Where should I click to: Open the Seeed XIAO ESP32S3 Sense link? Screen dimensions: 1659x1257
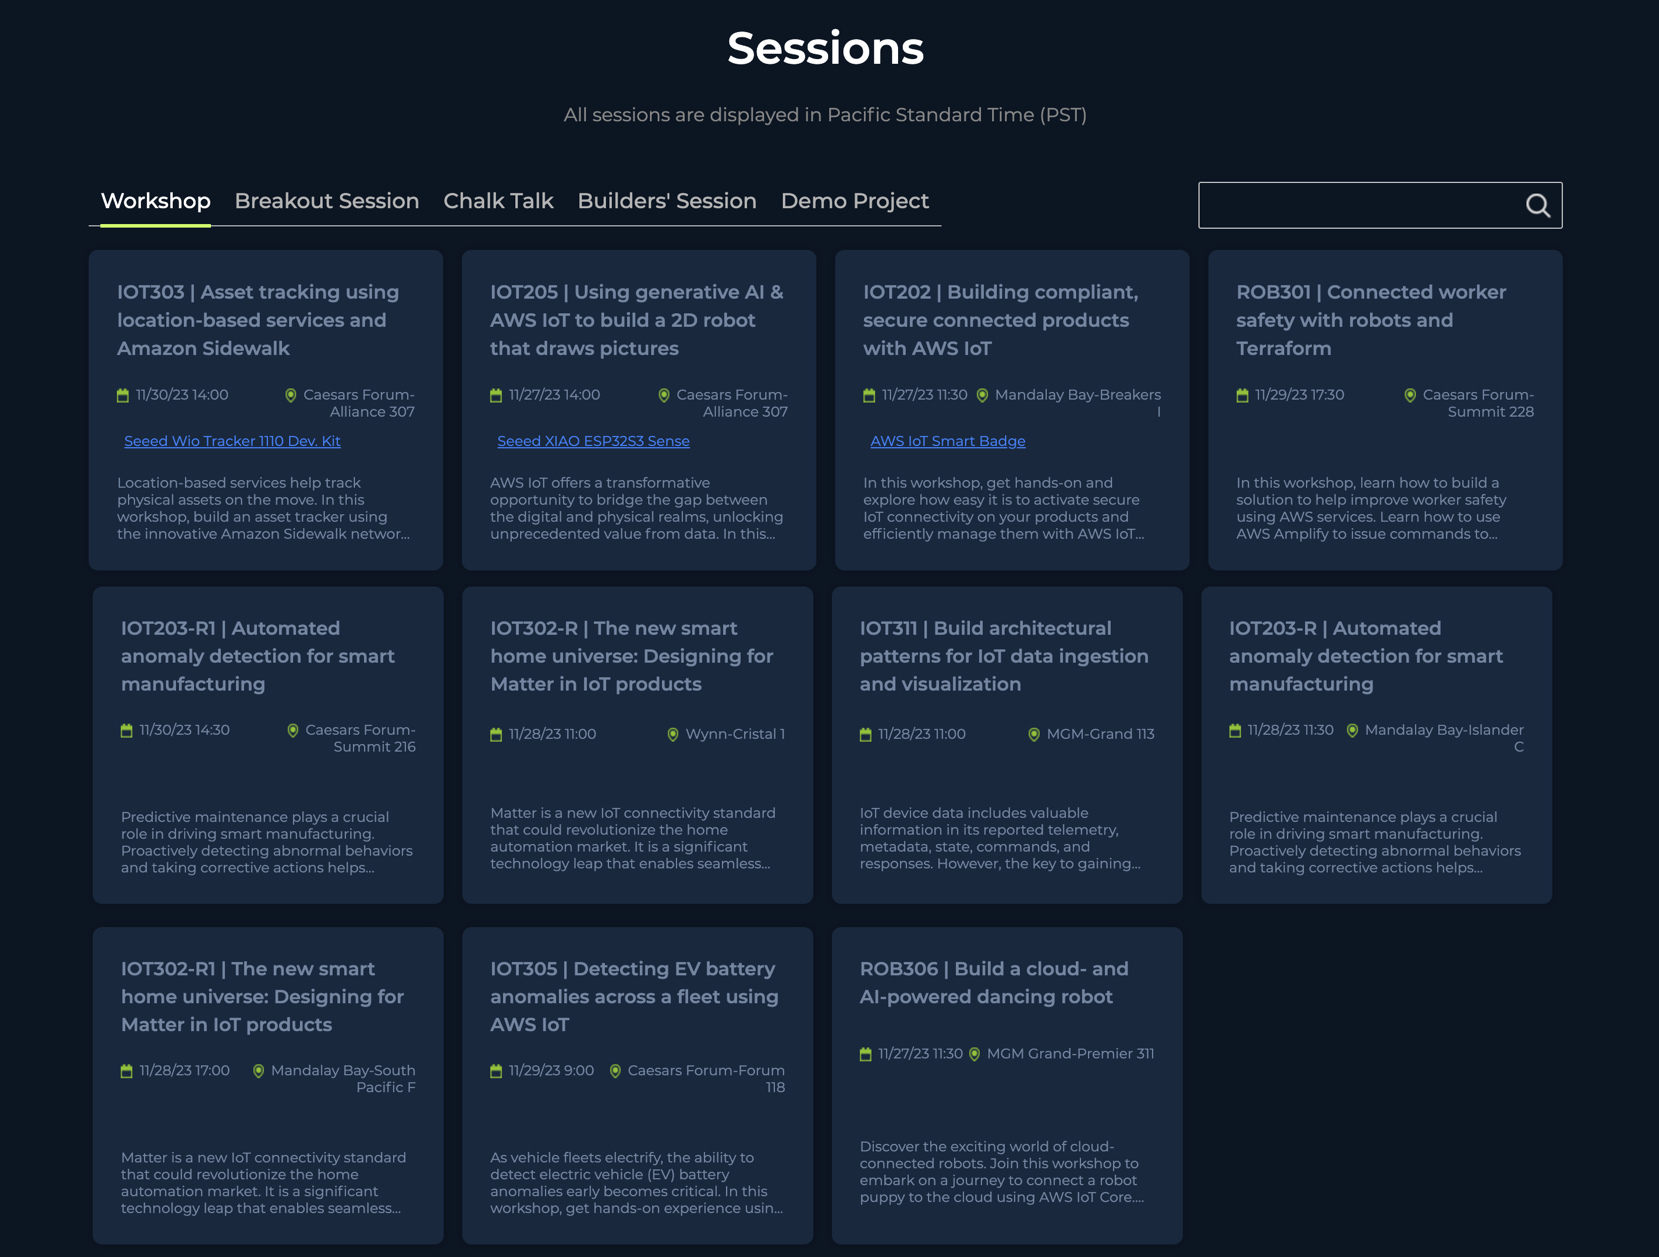tap(593, 441)
